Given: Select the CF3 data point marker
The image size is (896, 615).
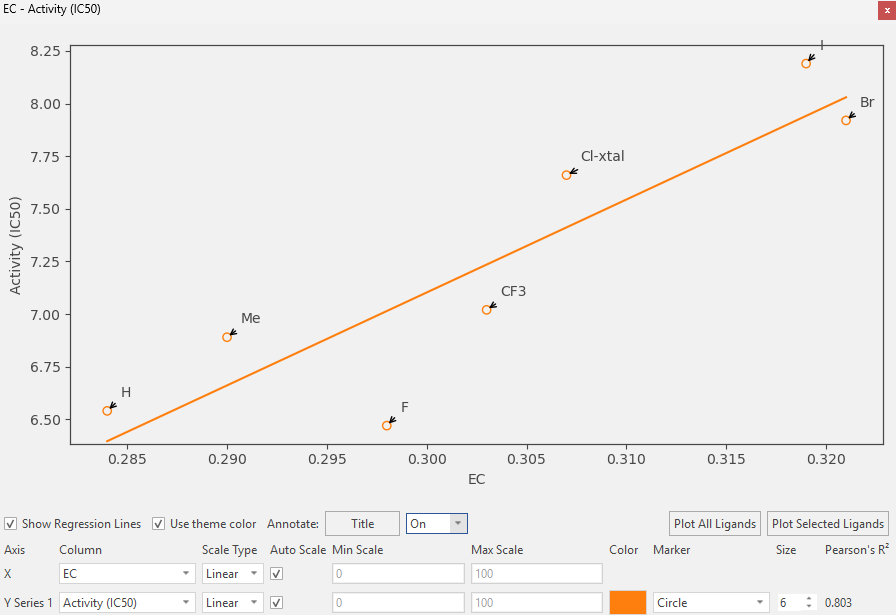Looking at the screenshot, I should click(x=486, y=310).
